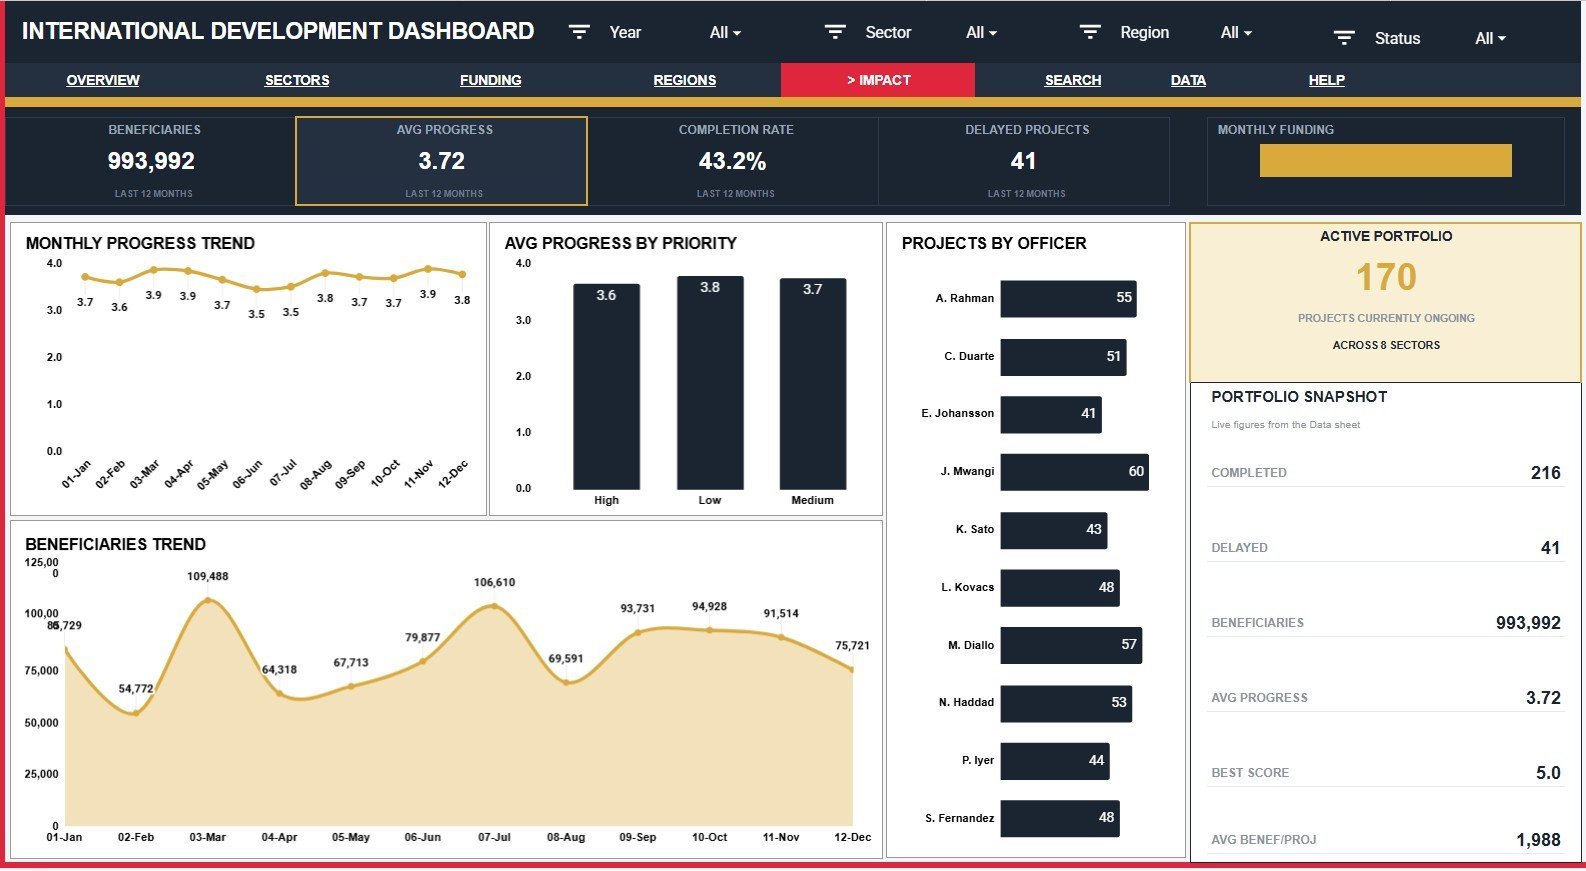Open the Help tab
The width and height of the screenshot is (1586, 871).
pyautogui.click(x=1327, y=80)
